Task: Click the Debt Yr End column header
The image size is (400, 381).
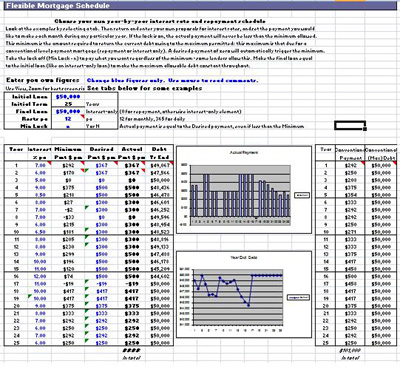Action: (160, 153)
